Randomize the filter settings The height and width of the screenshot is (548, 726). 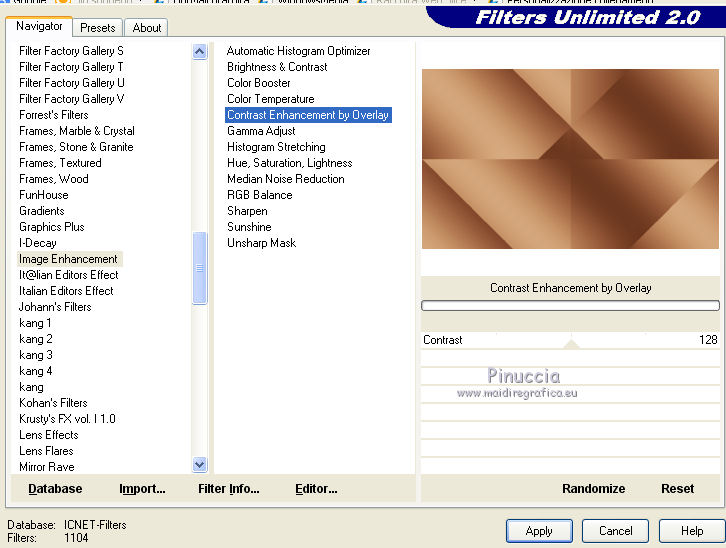pyautogui.click(x=594, y=489)
